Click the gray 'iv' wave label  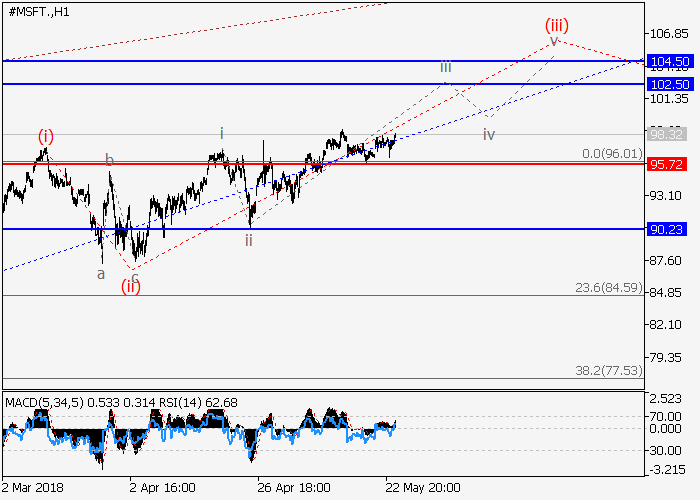point(489,133)
